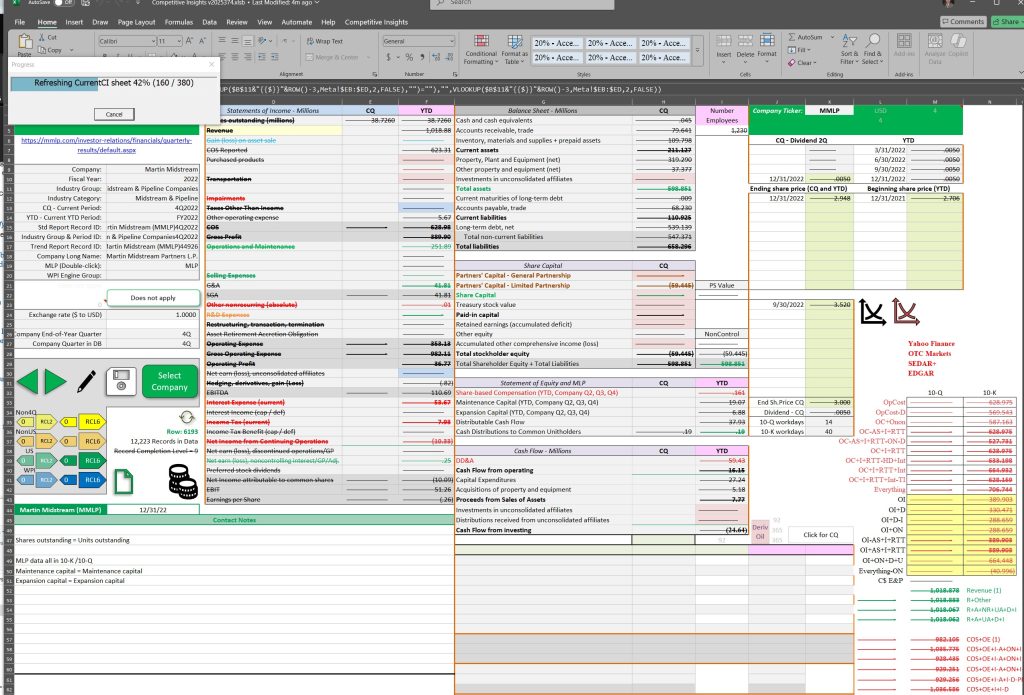This screenshot has height=695, width=1024.
Task: Click Increase Font Size icon
Action: 190,40
